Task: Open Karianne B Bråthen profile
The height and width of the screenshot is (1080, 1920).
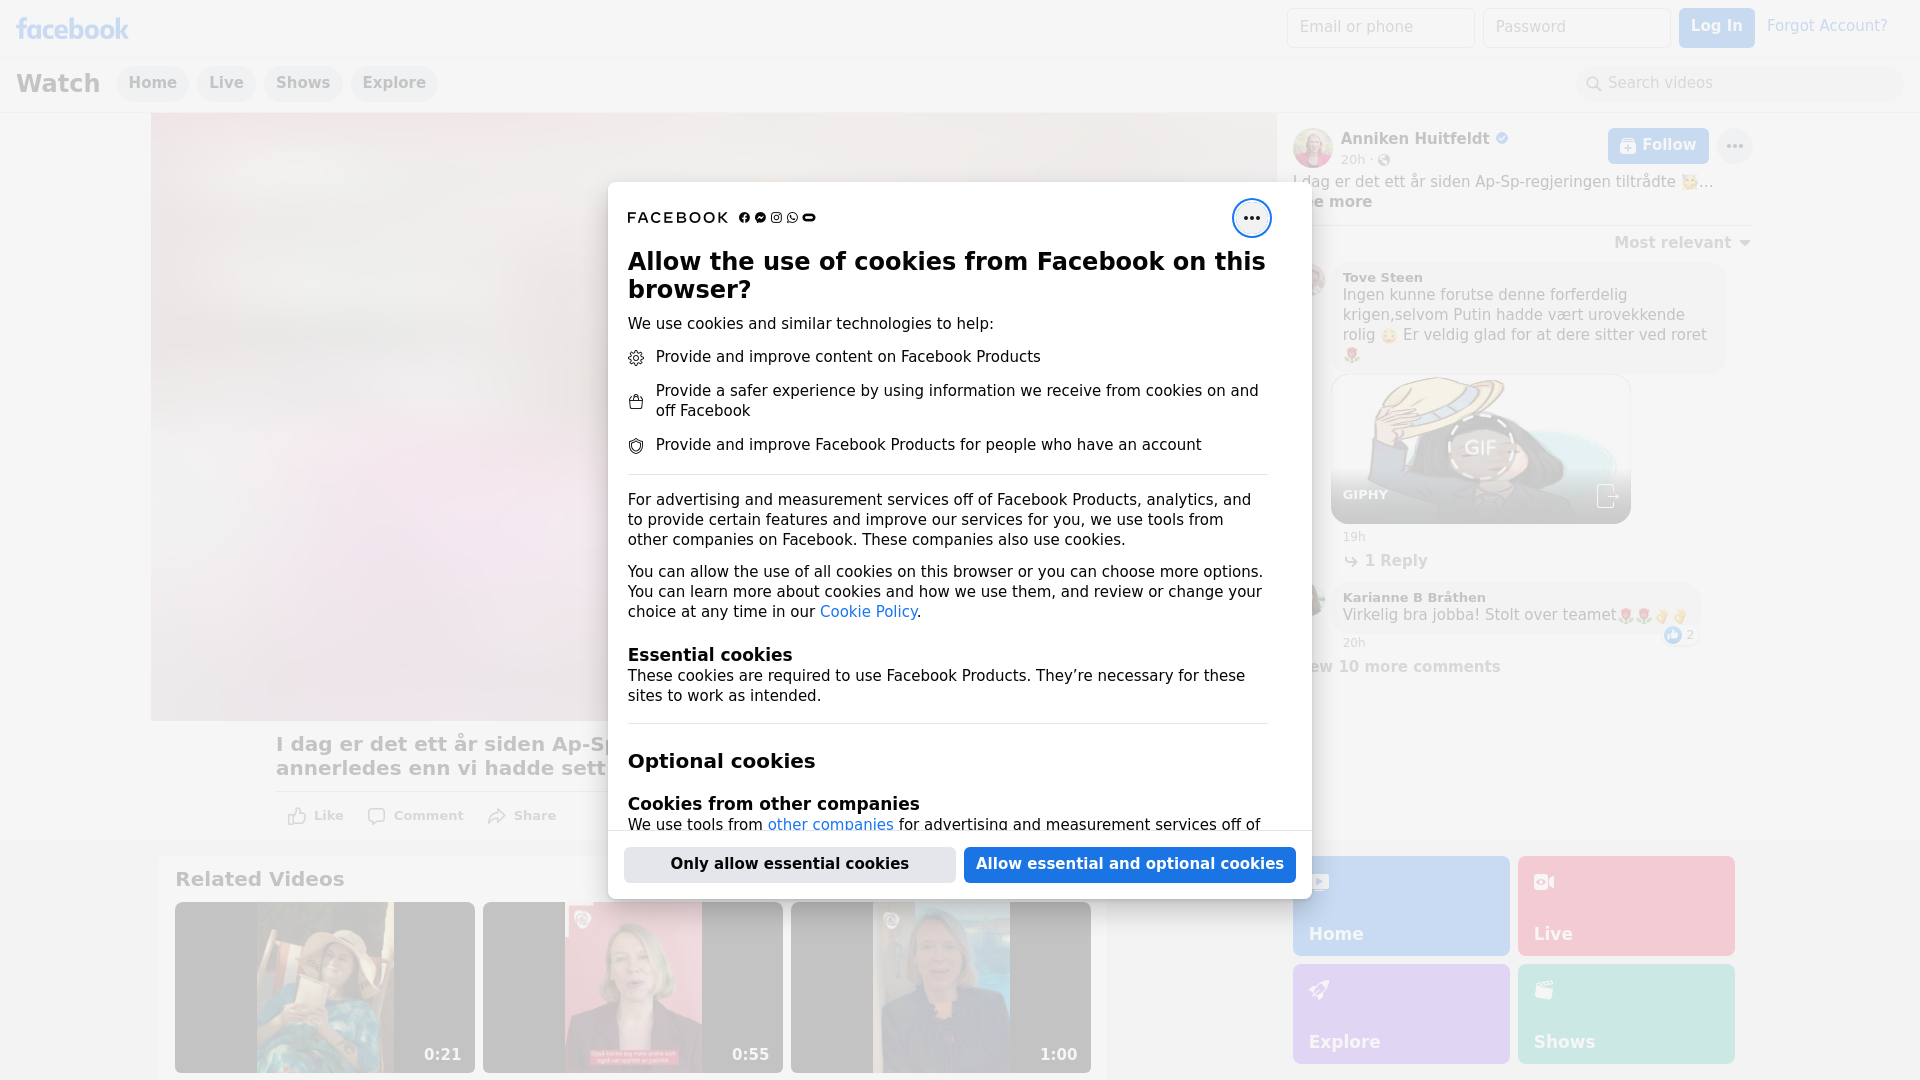Action: [x=1414, y=598]
